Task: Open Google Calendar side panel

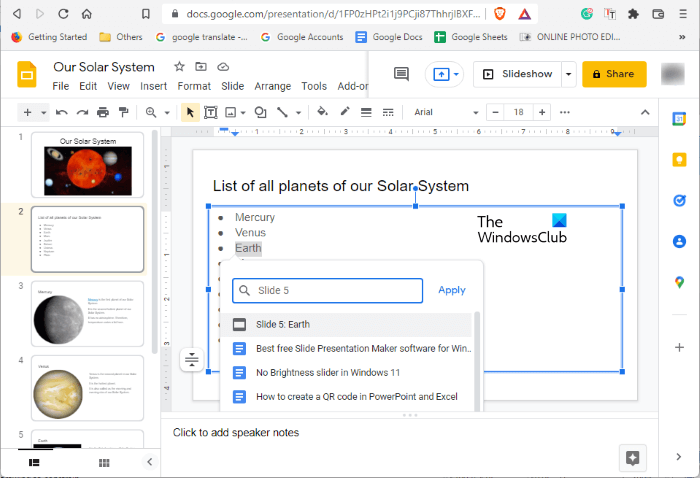Action: coord(679,119)
